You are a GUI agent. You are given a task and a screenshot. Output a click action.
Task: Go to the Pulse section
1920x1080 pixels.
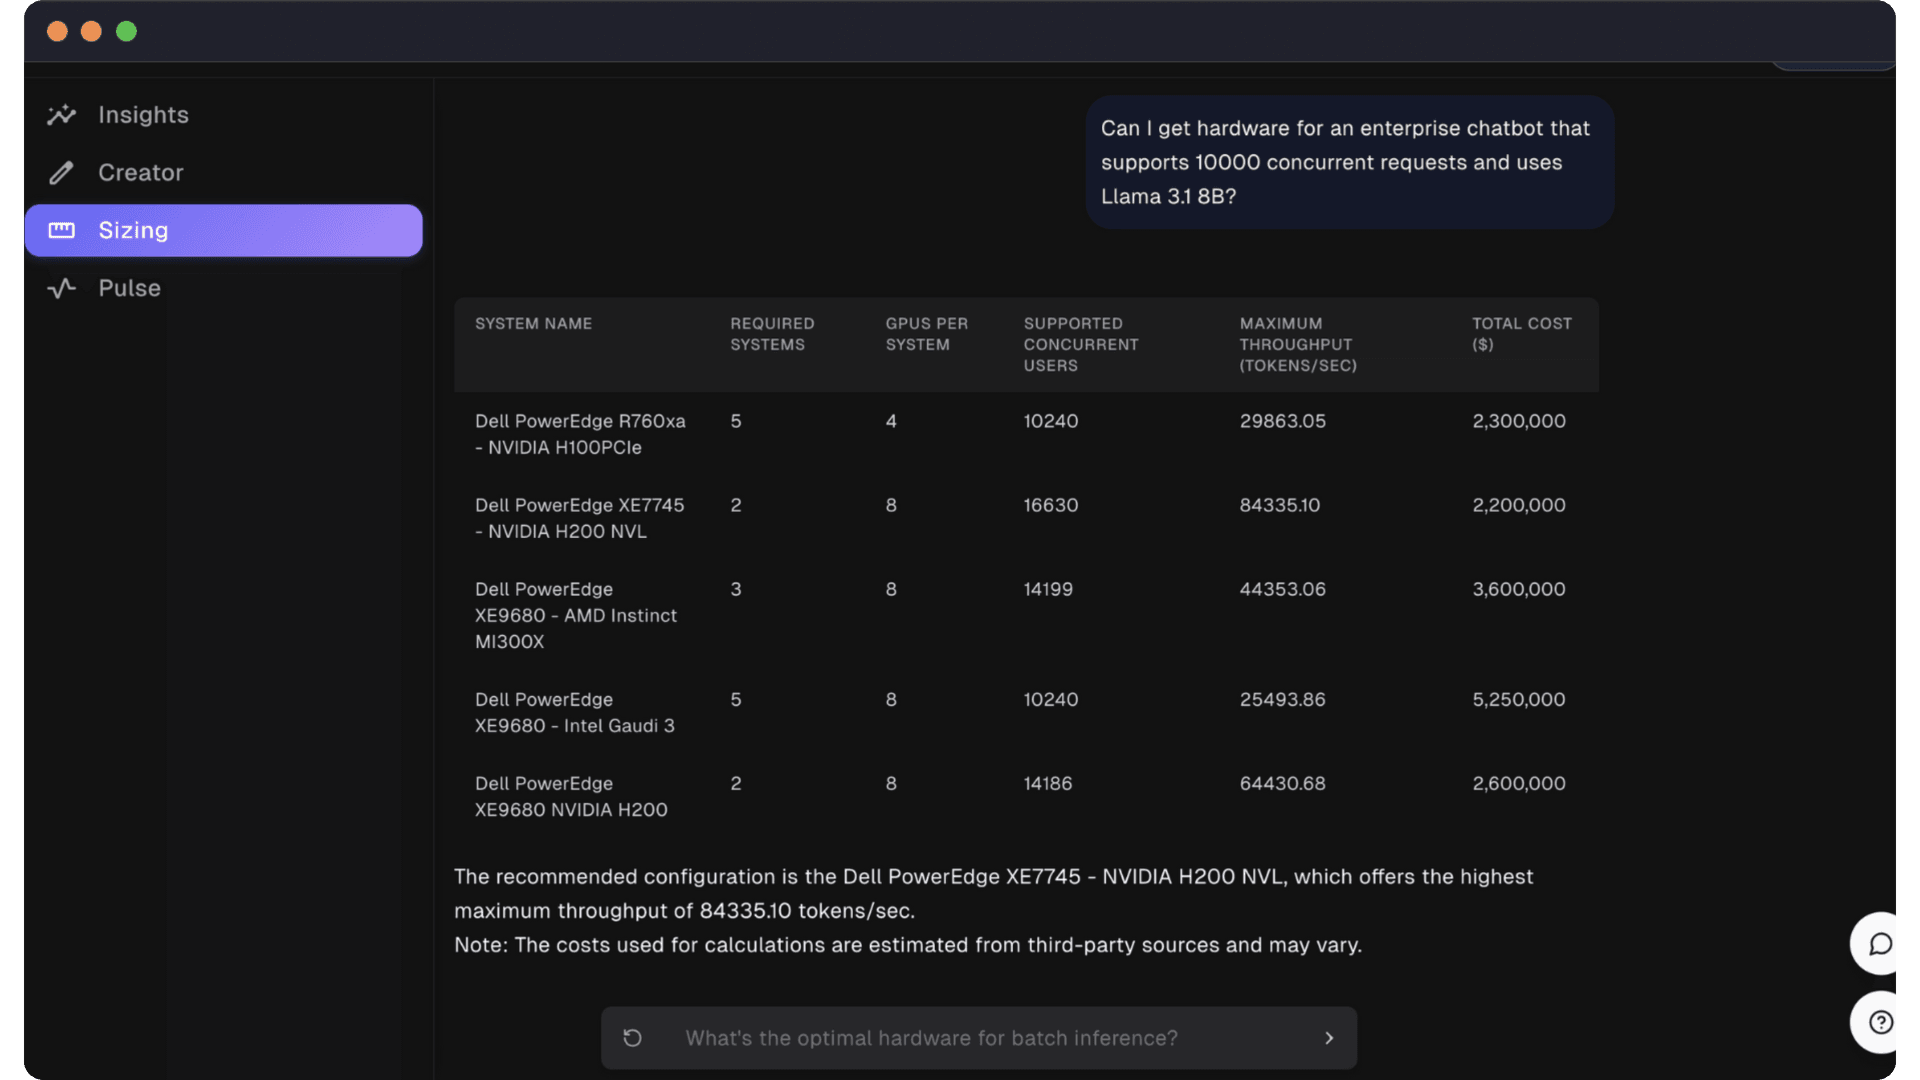129,289
